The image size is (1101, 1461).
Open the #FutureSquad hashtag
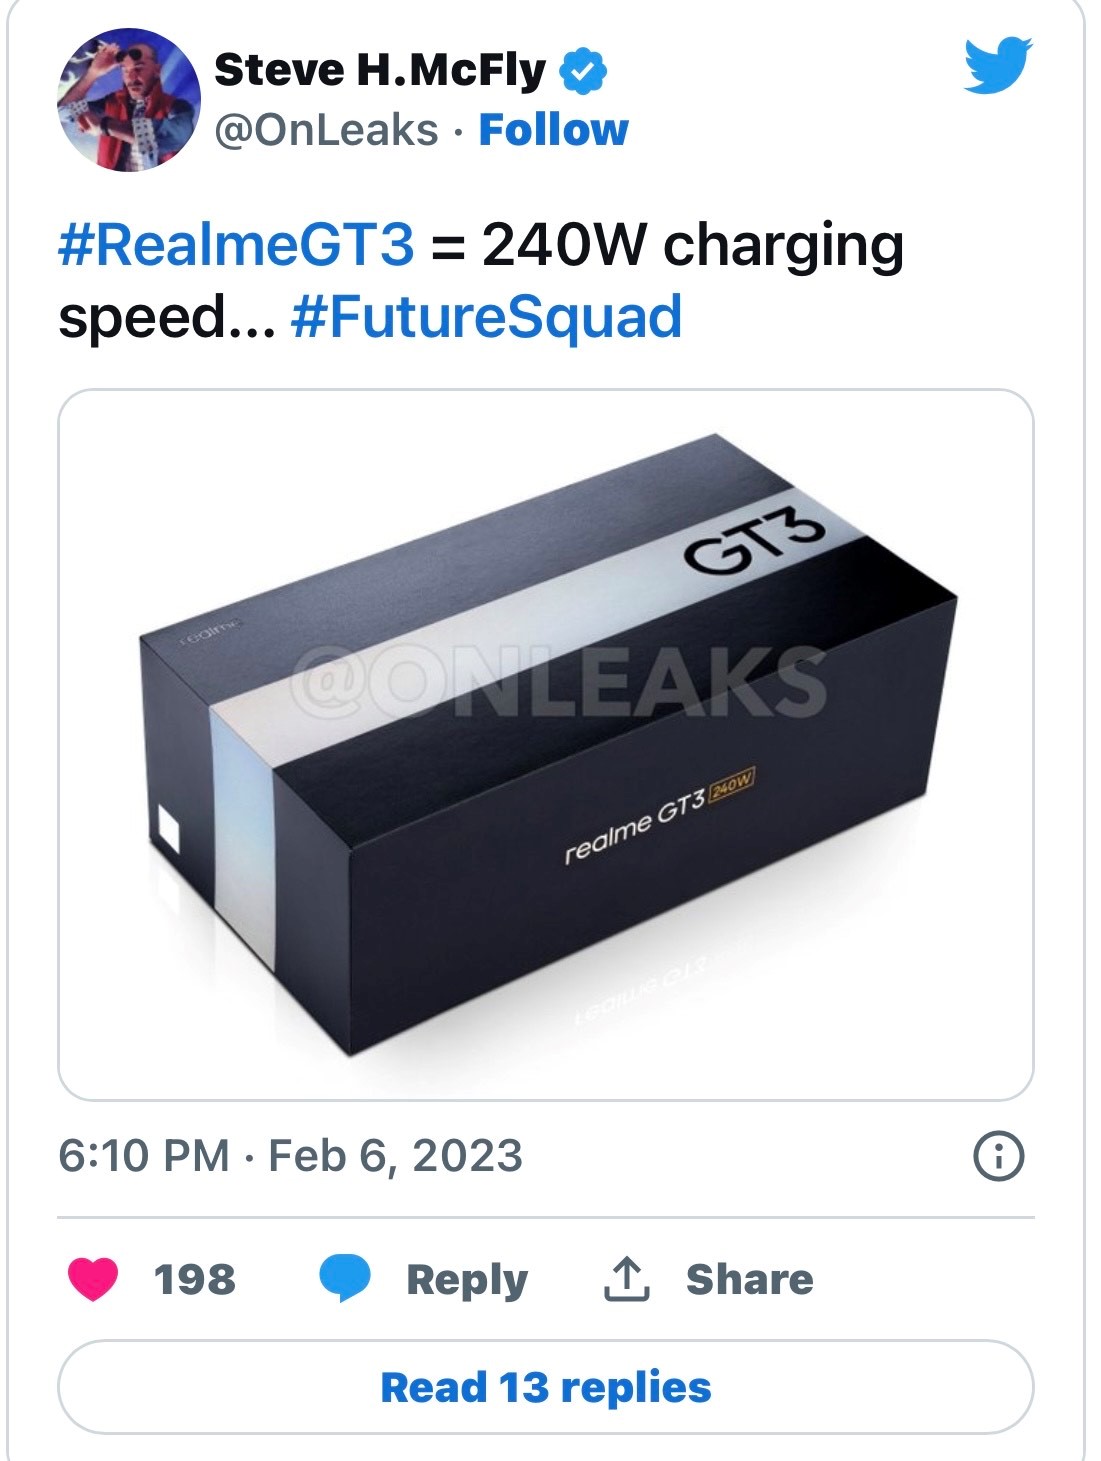coord(486,317)
